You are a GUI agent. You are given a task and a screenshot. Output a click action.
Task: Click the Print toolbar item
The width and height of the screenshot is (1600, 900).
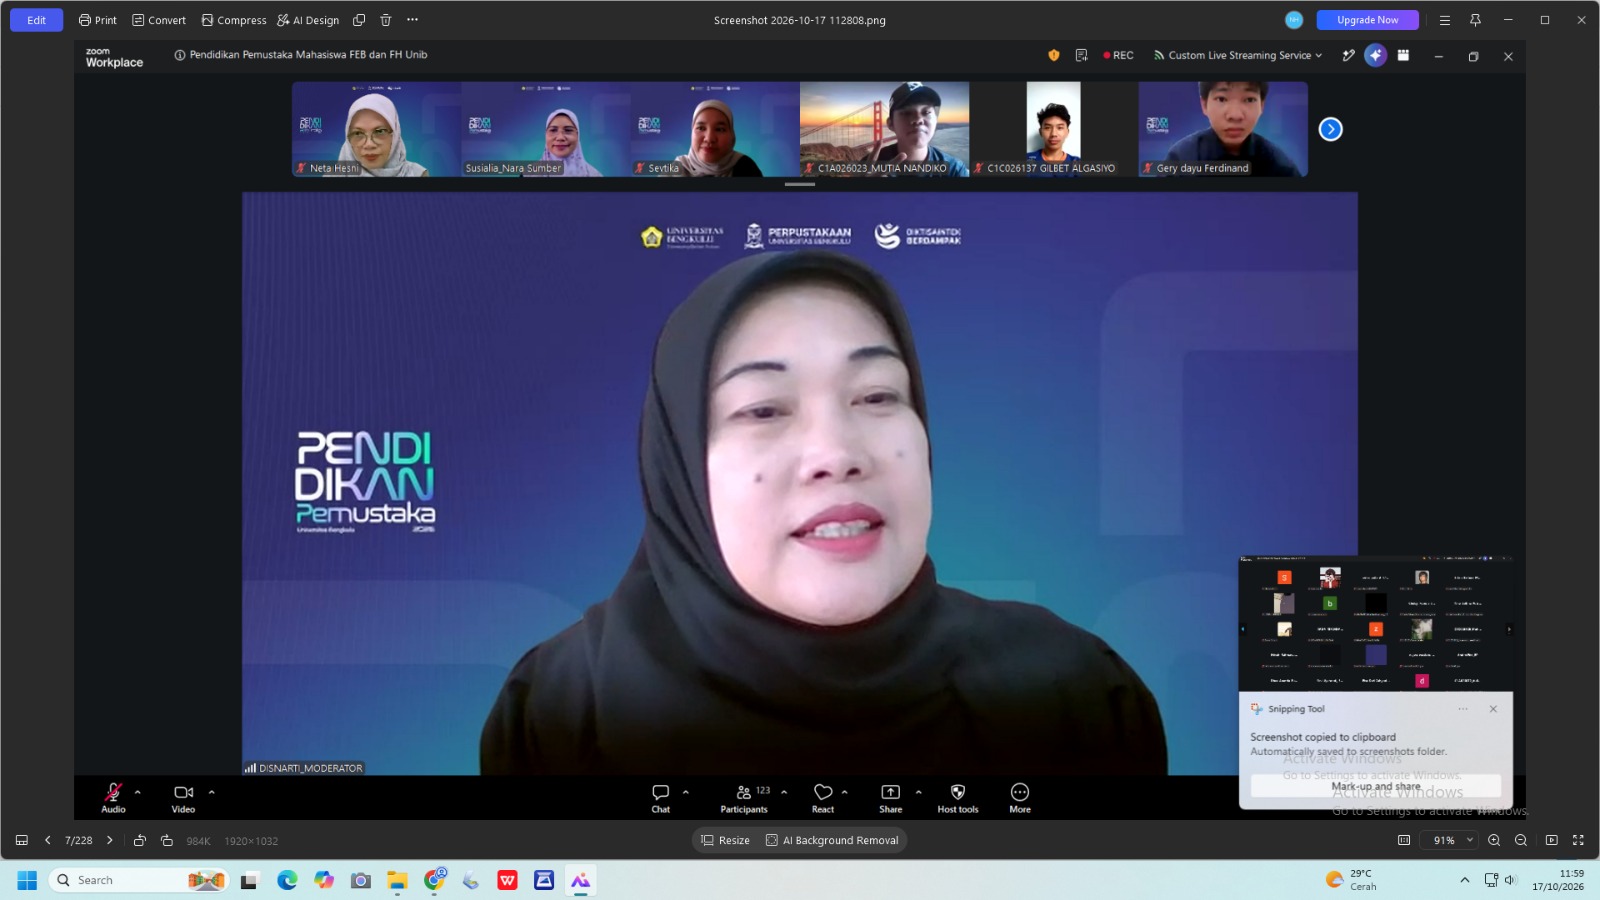tap(98, 20)
